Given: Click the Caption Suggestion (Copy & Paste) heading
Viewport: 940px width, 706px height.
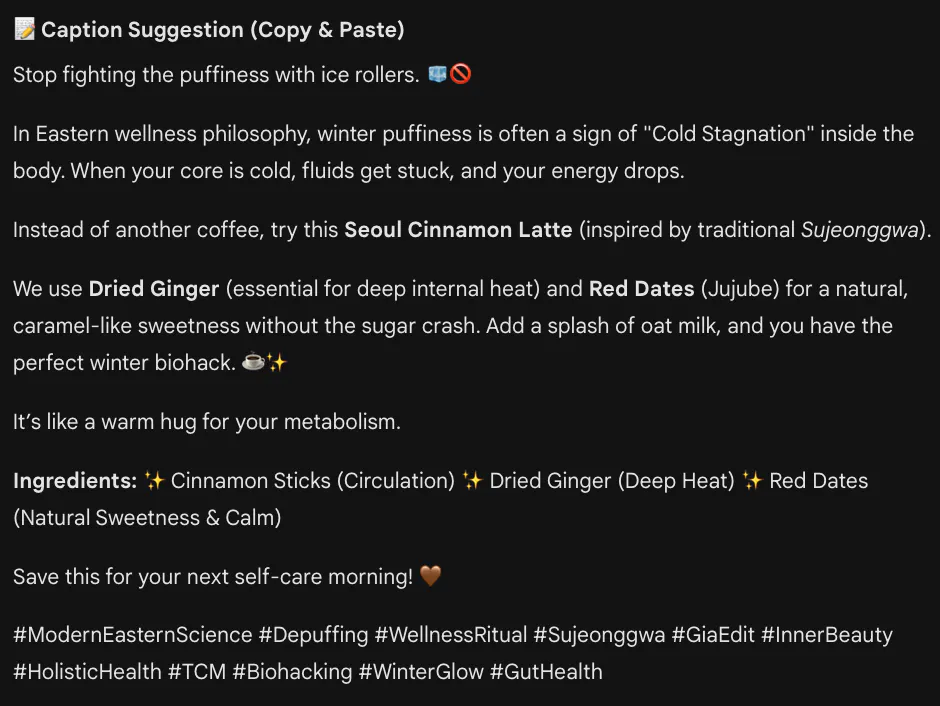Looking at the screenshot, I should [222, 30].
